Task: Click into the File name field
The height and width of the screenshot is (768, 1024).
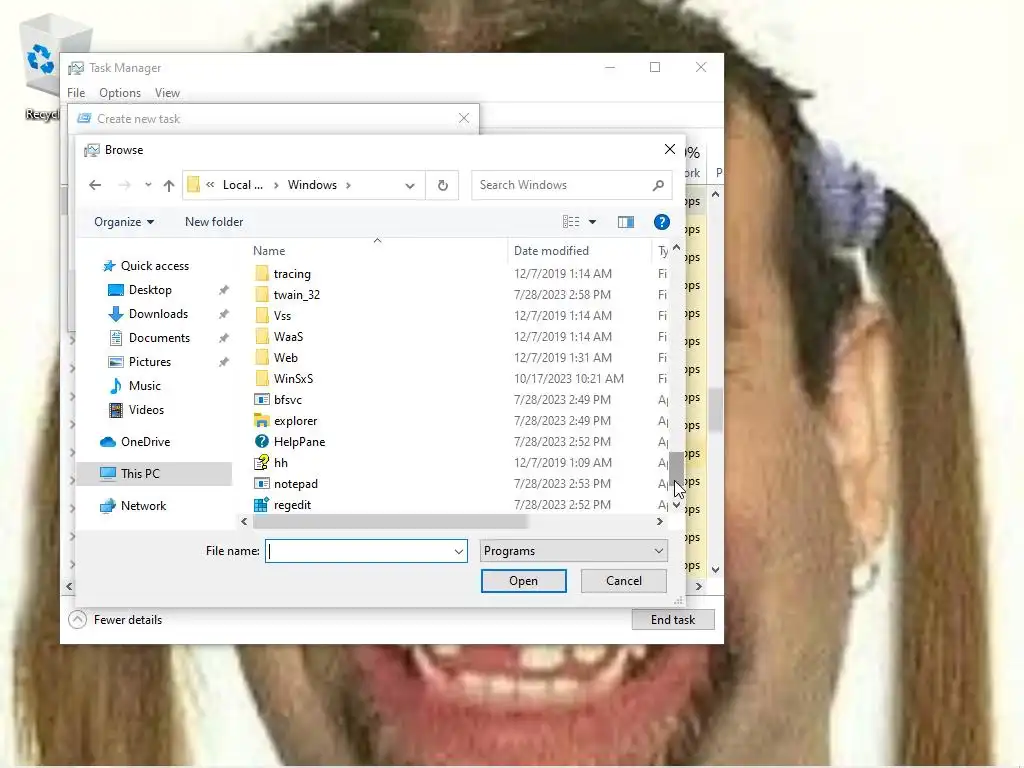Action: click(359, 551)
